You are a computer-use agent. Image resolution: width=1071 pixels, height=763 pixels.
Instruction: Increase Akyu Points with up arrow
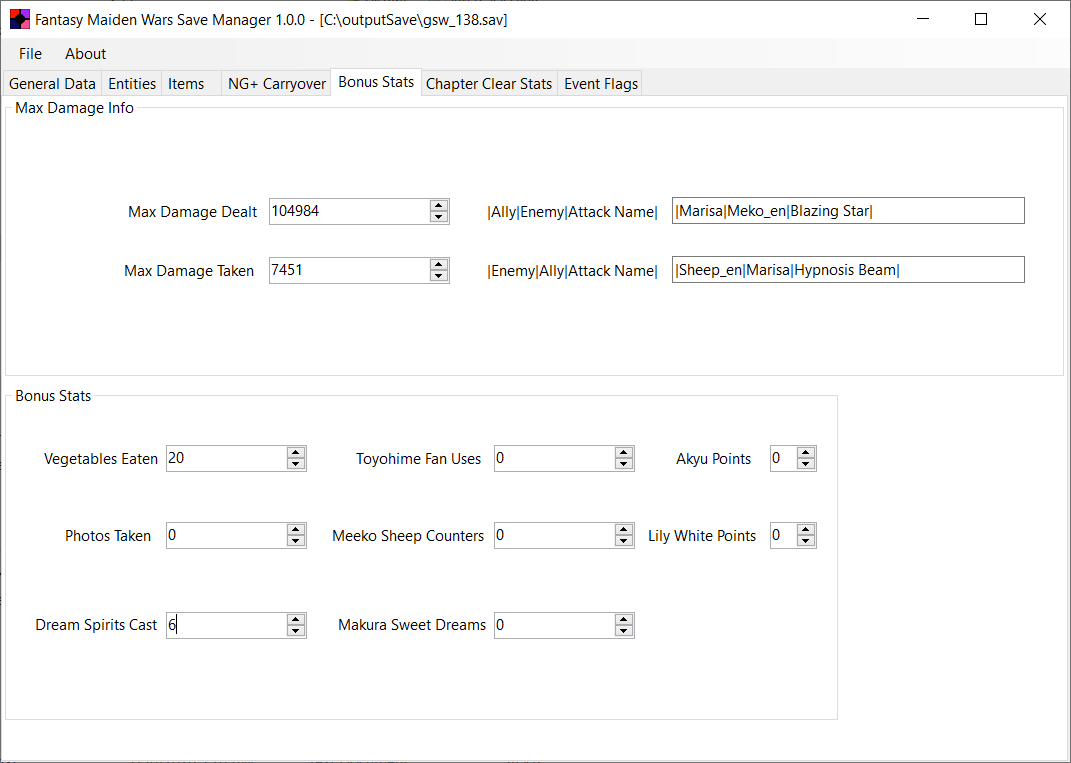(806, 452)
